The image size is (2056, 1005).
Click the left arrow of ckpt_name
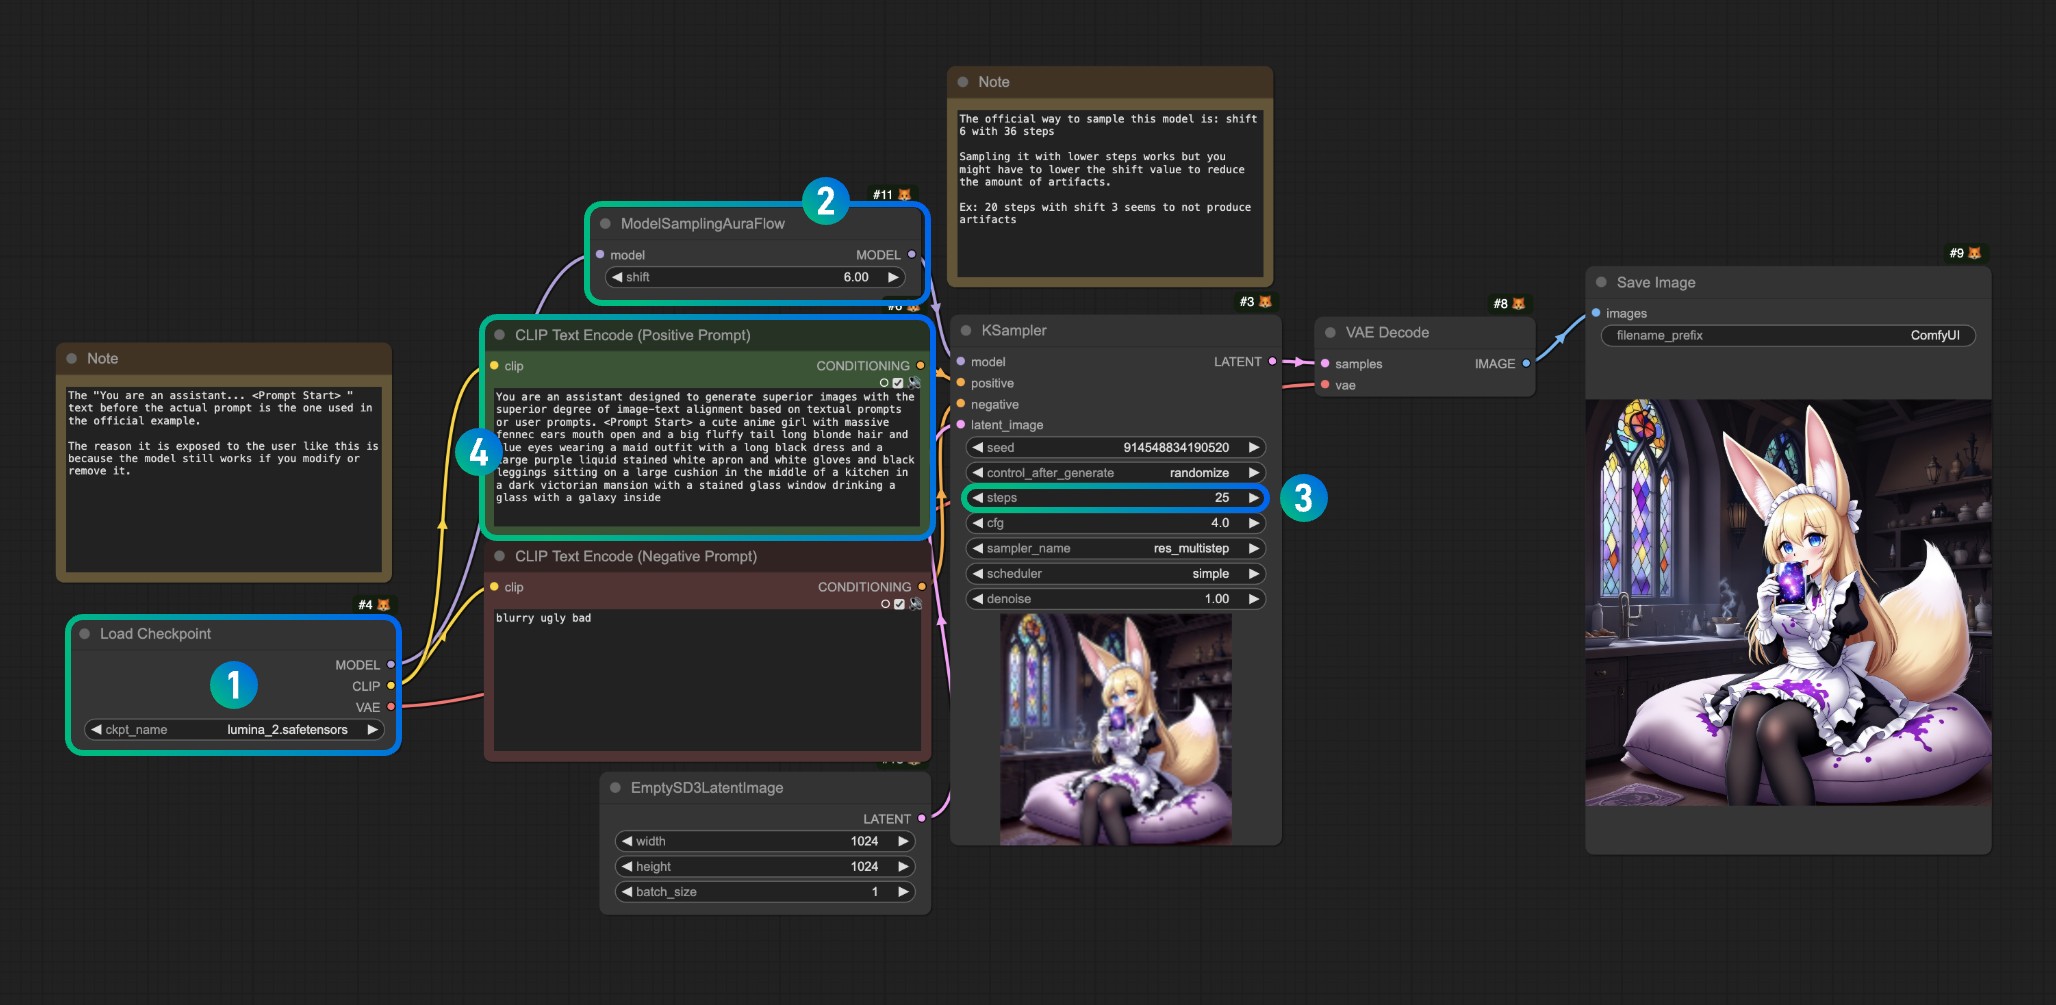96,730
